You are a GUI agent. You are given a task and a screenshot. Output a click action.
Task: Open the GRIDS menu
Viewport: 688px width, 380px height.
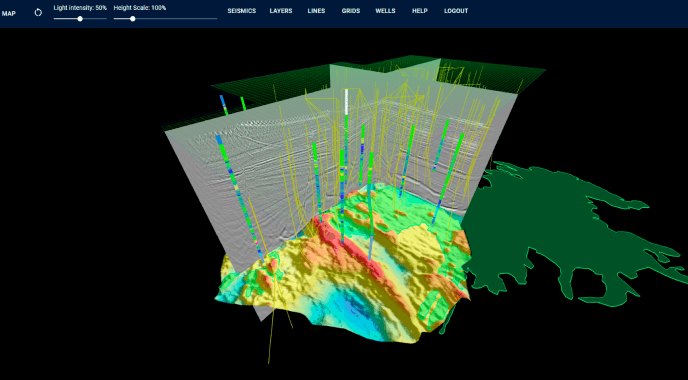(351, 11)
